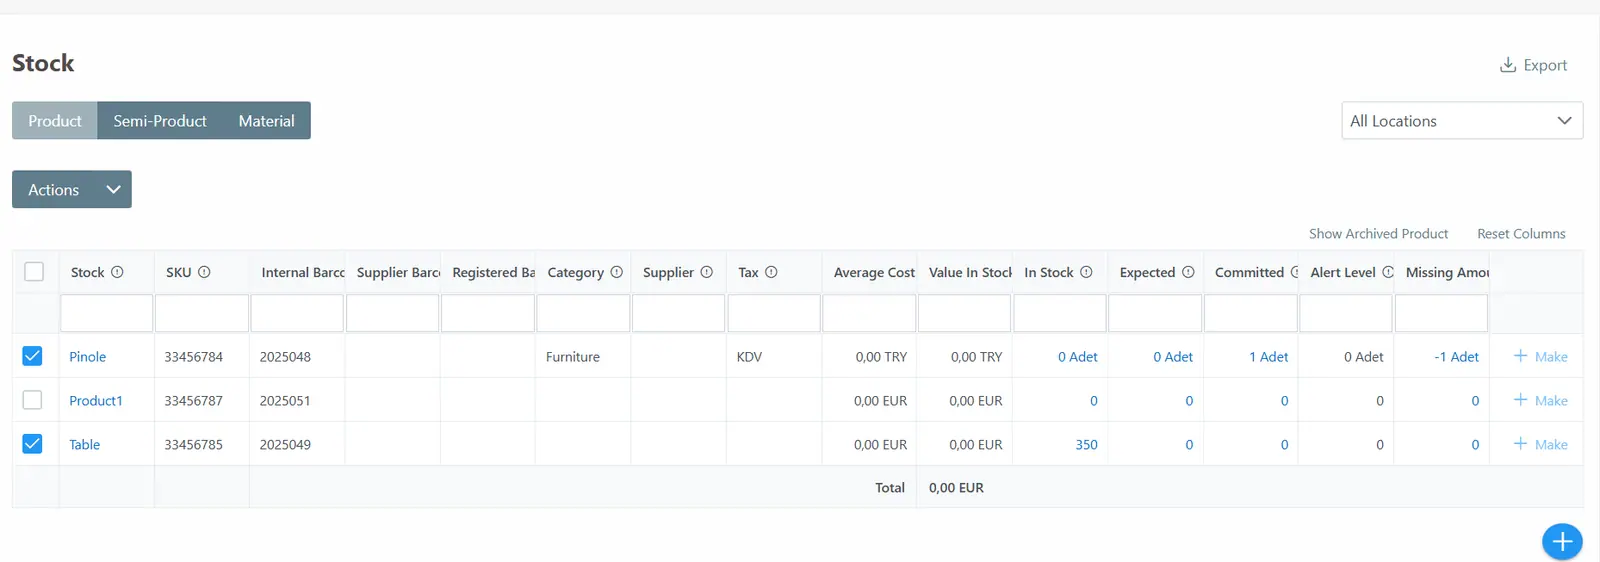Click the In Stock filter field
Viewport: 1600px width, 562px height.
click(x=1060, y=313)
